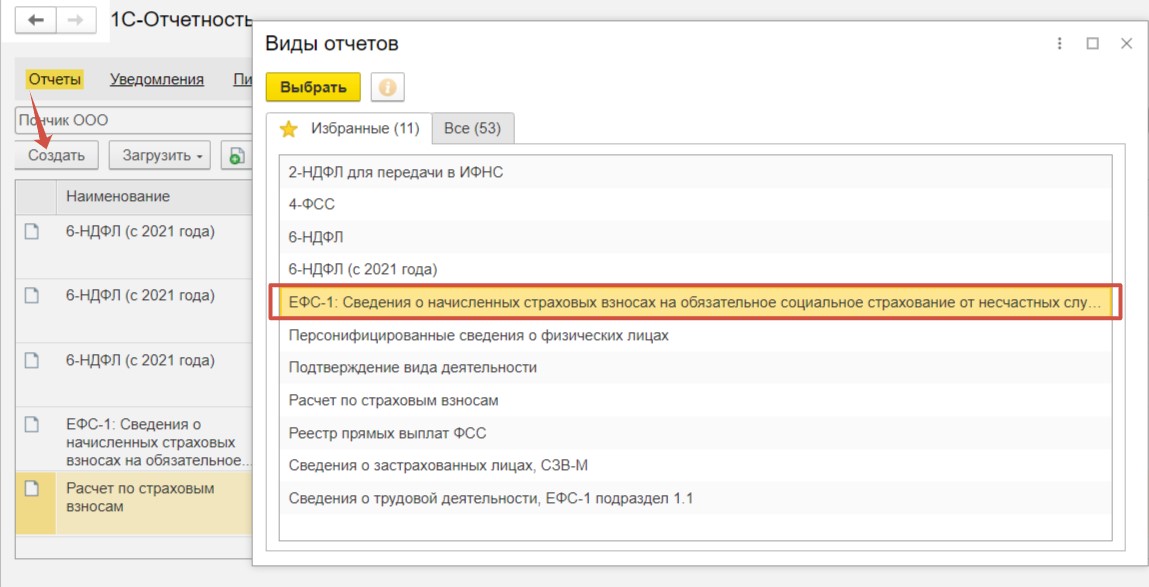Expand the Загрузить dropdown

pos(160,155)
